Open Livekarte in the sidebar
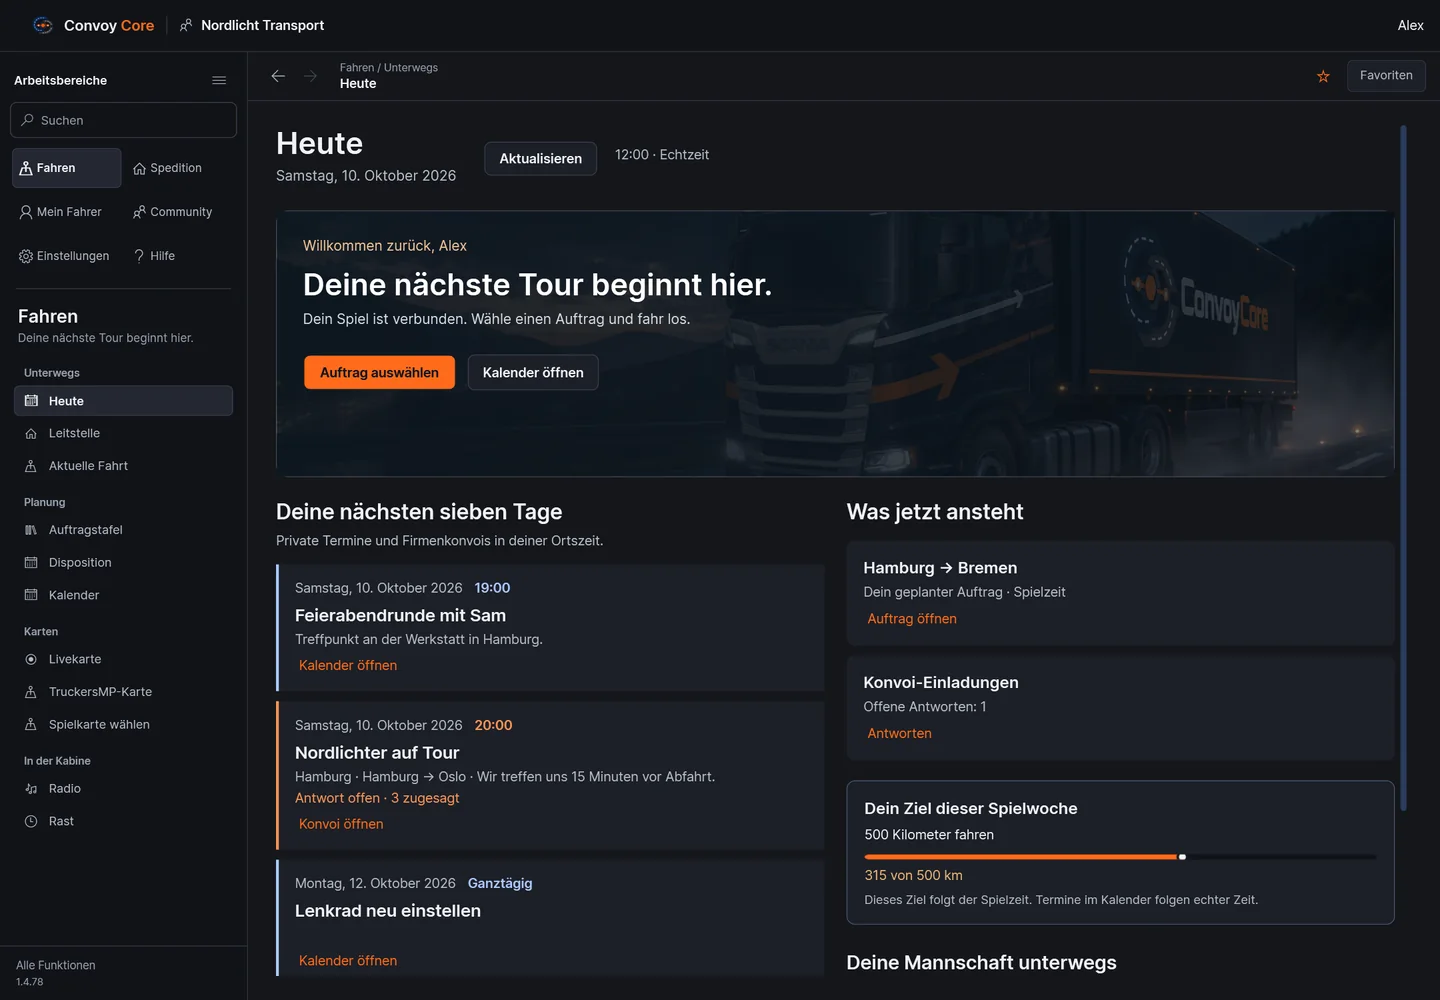The width and height of the screenshot is (1440, 1000). tap(123, 659)
